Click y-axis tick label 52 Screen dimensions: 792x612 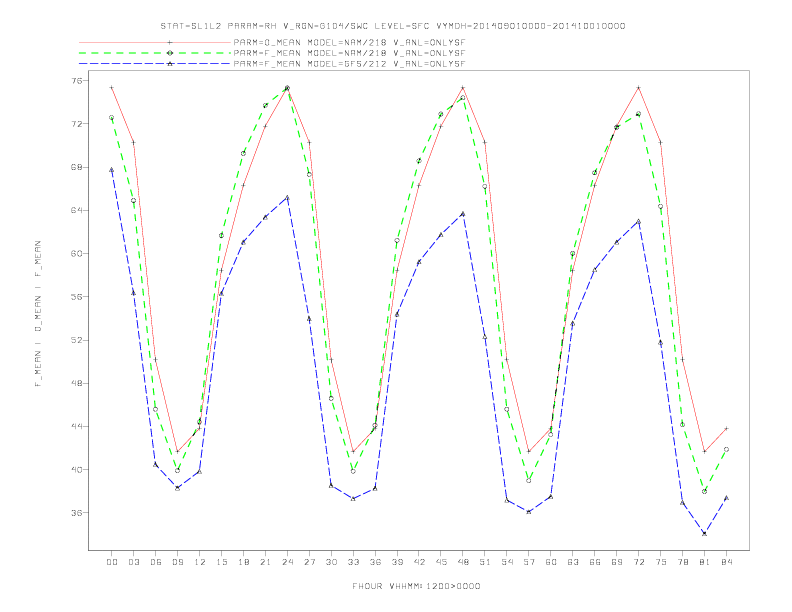pyautogui.click(x=78, y=340)
